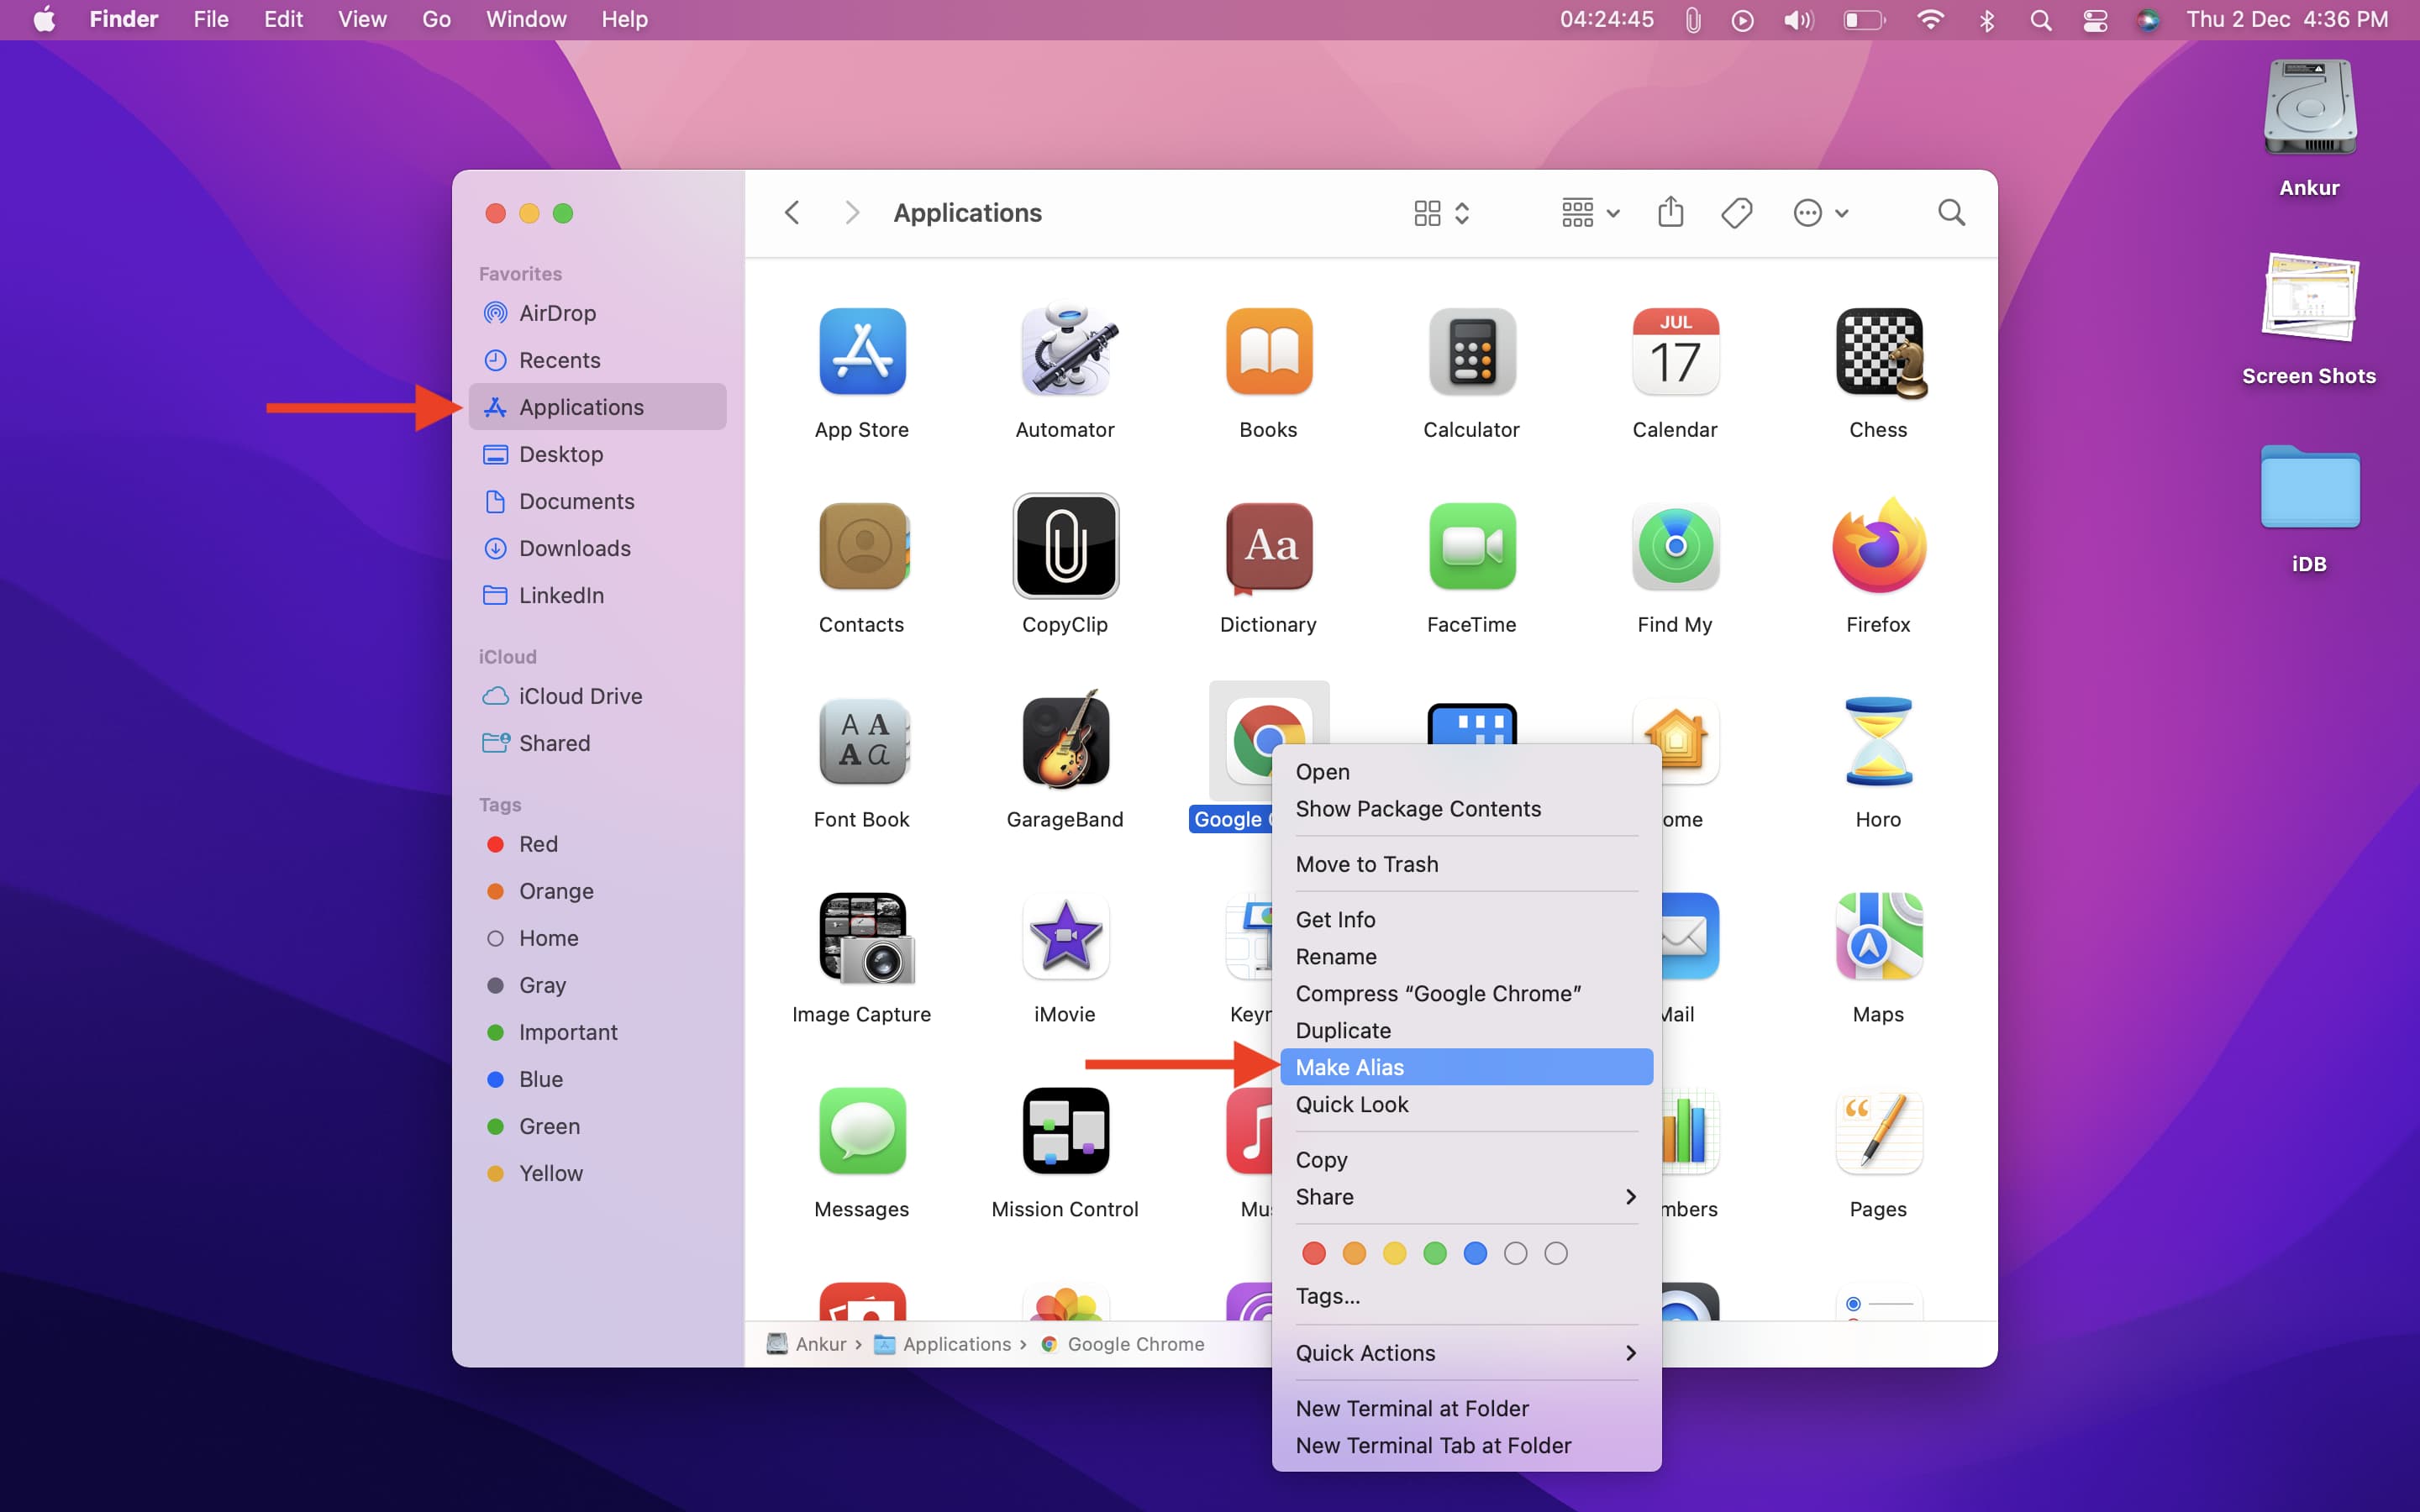Click the Messages app icon

click(x=862, y=1131)
